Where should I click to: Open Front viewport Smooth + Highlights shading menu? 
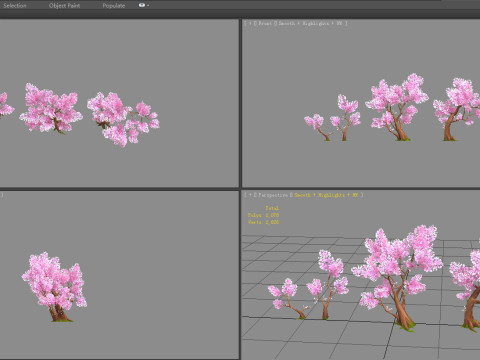pos(310,23)
